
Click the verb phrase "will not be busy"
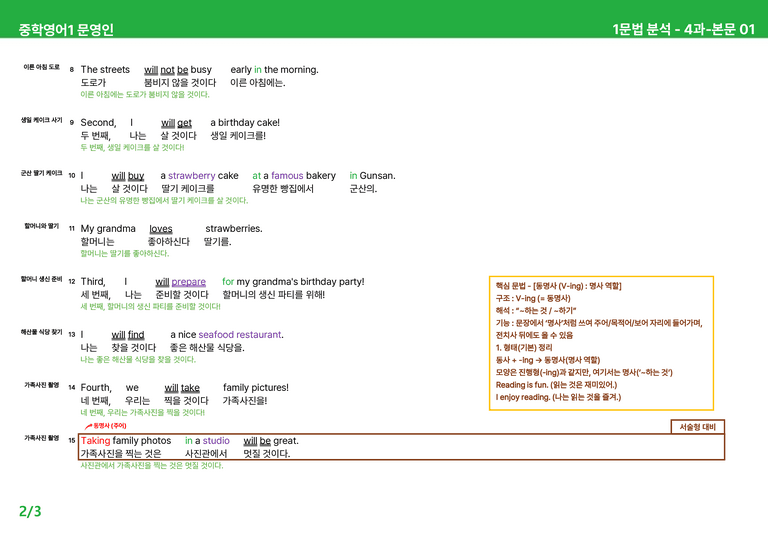[x=178, y=70]
